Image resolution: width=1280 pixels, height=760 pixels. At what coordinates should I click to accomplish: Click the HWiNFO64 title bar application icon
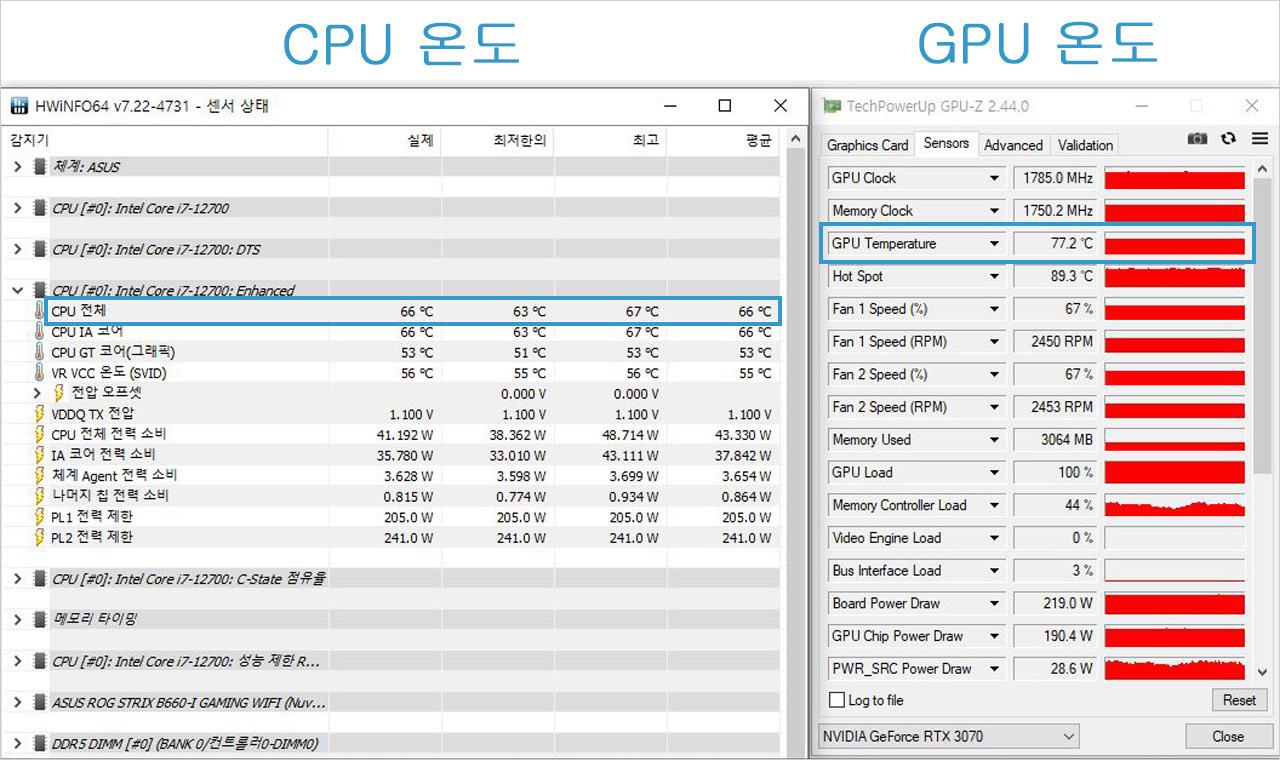(x=18, y=105)
